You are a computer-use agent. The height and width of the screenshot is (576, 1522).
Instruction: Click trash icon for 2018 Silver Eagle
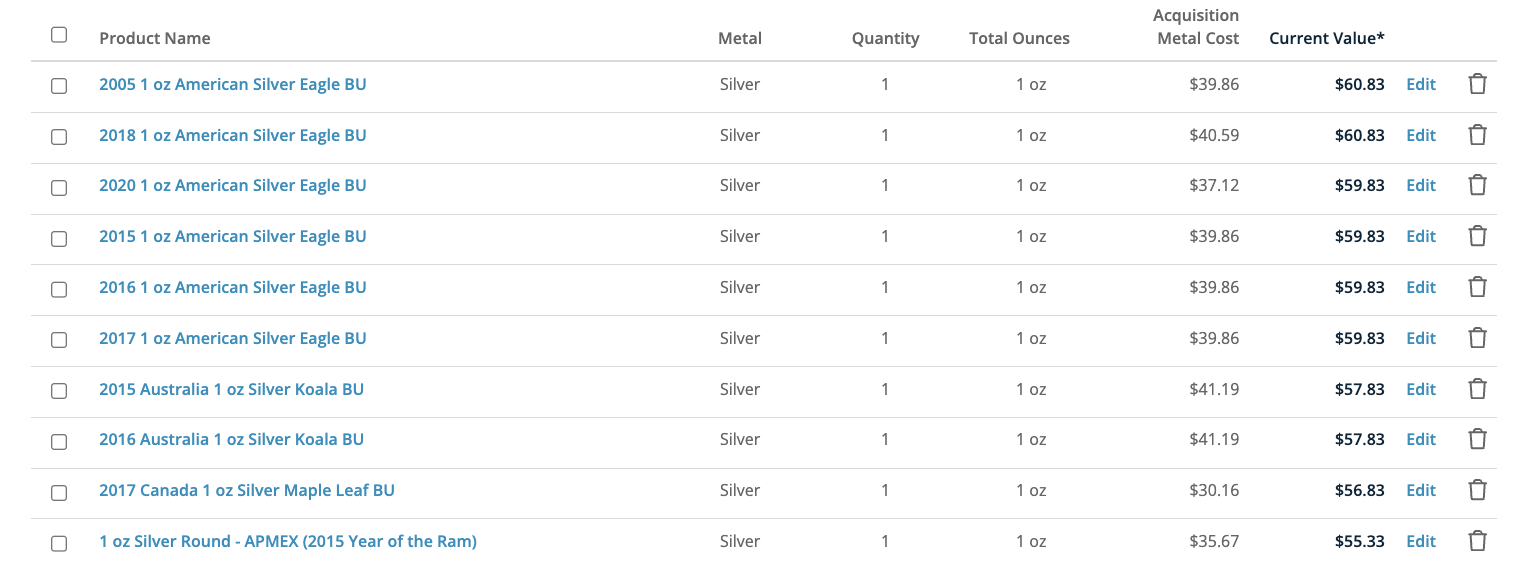(x=1477, y=135)
